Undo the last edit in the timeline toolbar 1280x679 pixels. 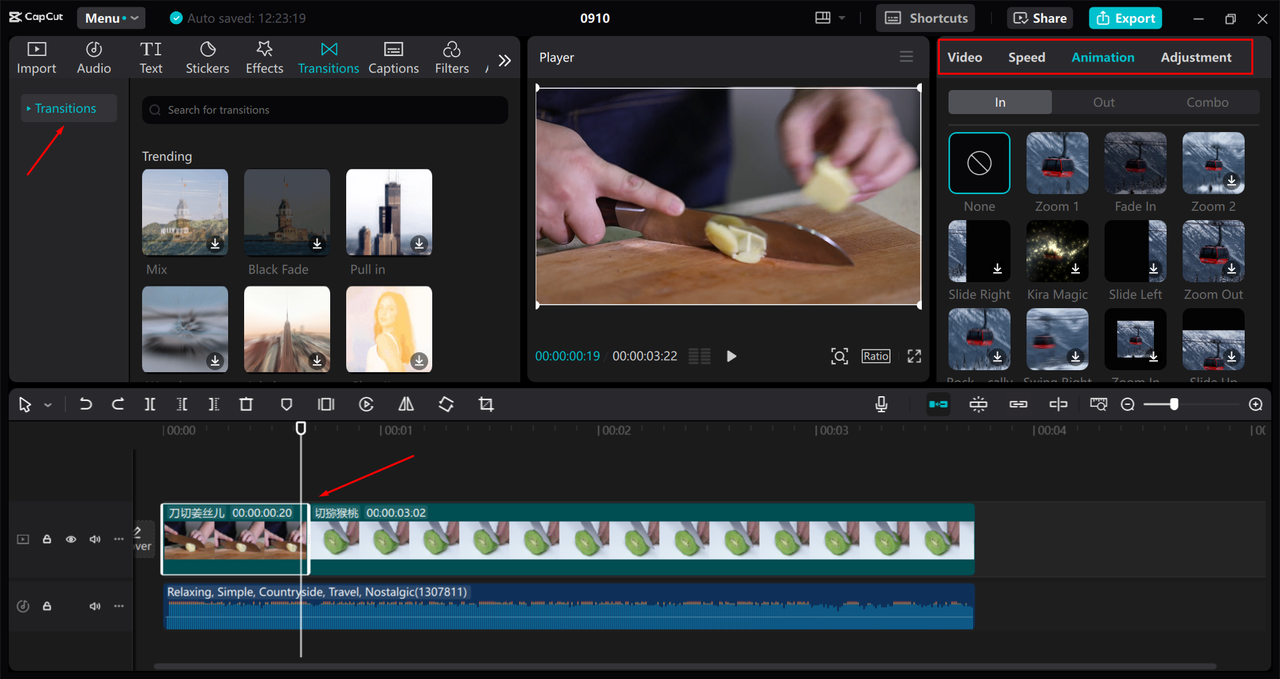(86, 404)
